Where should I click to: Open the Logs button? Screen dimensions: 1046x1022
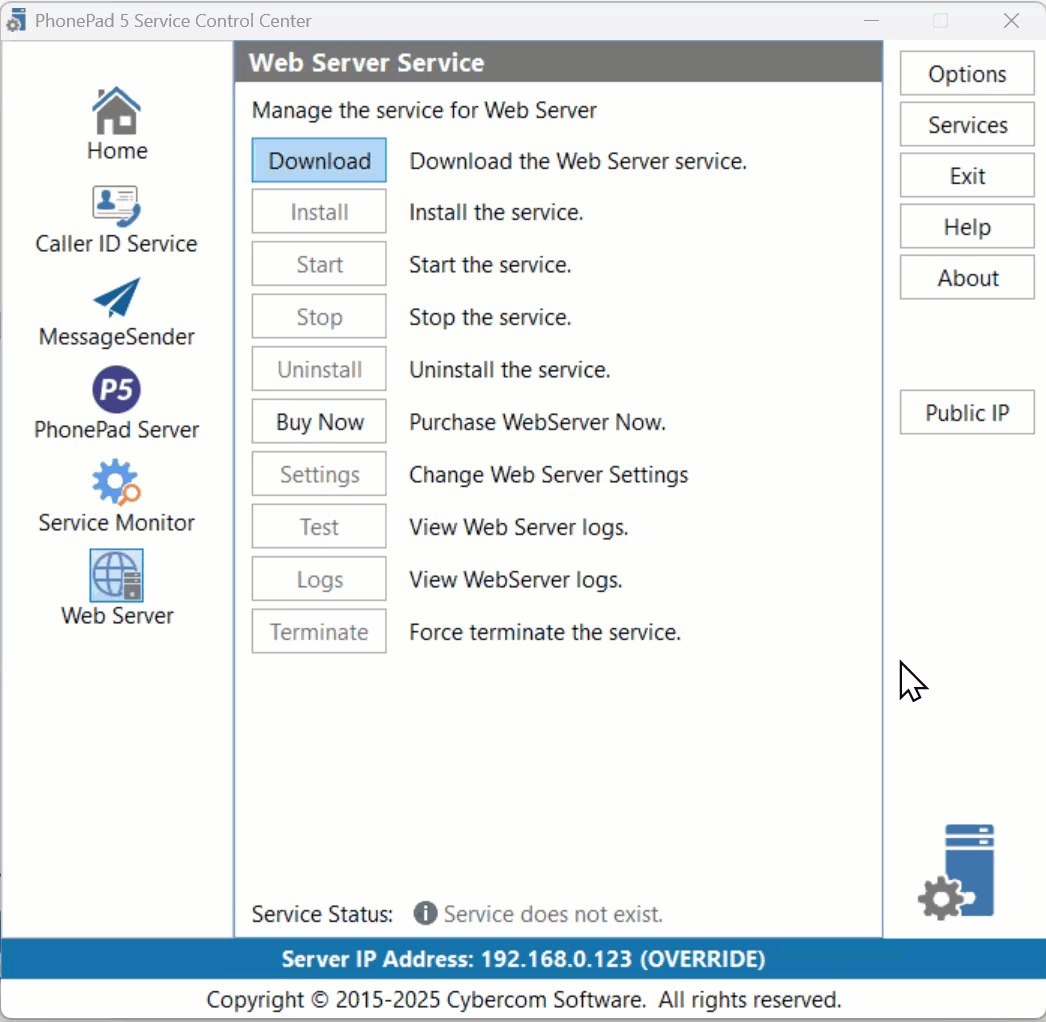tap(319, 579)
